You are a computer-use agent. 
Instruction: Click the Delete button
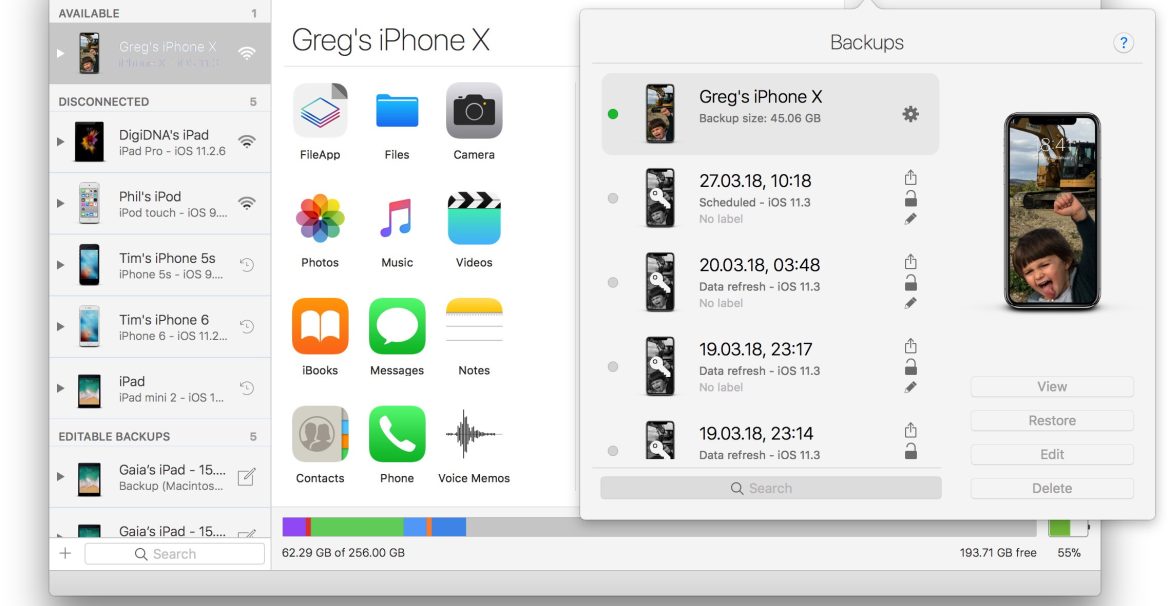coord(1052,488)
